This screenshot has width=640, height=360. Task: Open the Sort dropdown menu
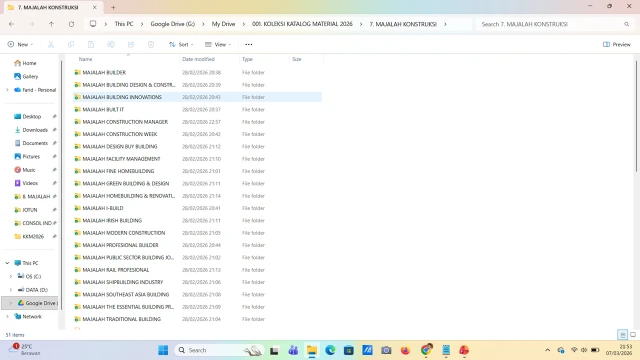[181, 44]
